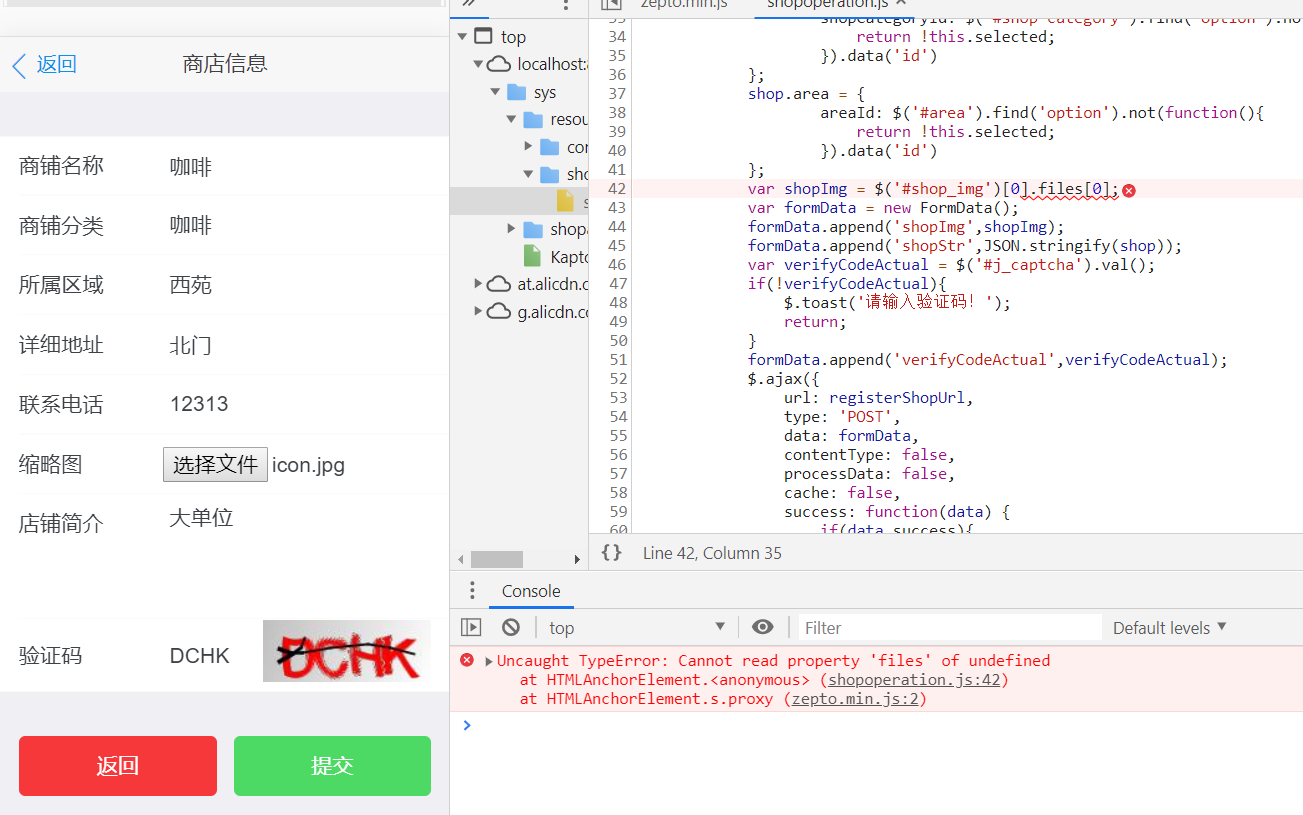Click the red error icon in console message
This screenshot has width=1303, height=815.
click(467, 660)
